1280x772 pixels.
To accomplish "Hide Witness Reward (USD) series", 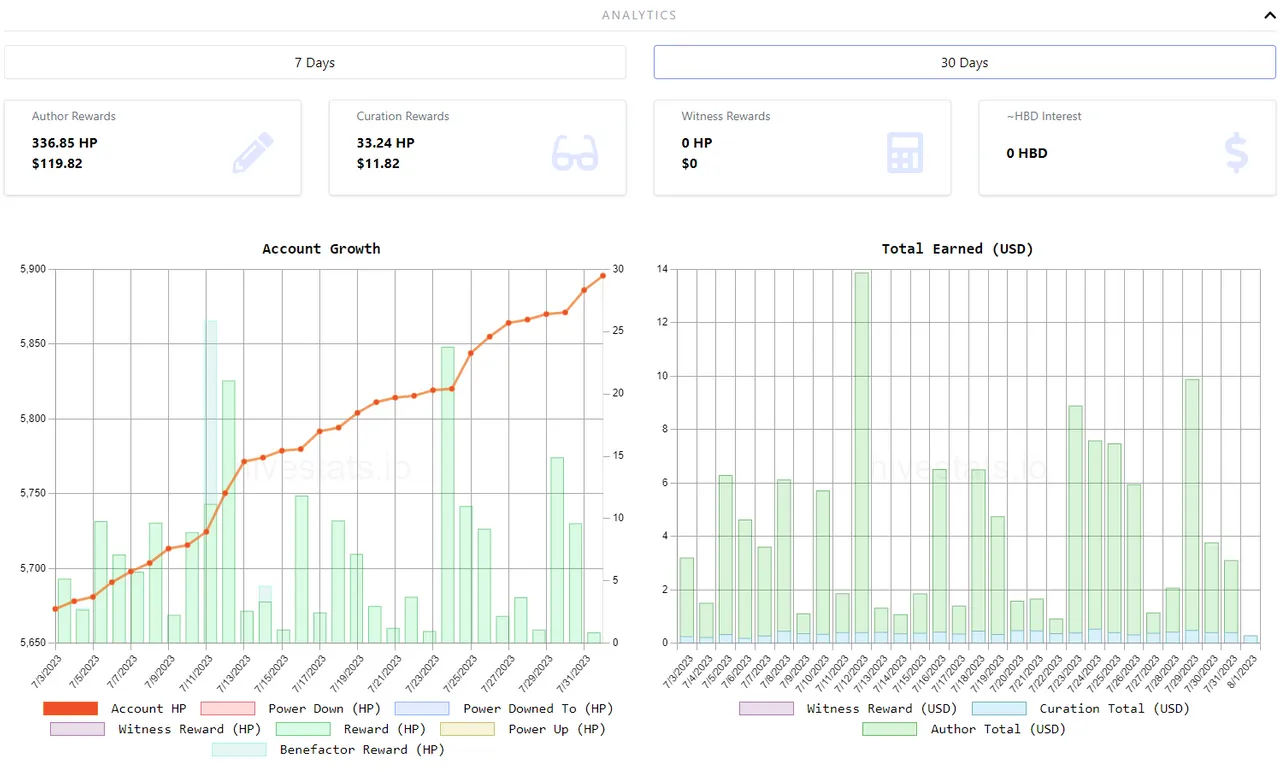I will [x=766, y=708].
